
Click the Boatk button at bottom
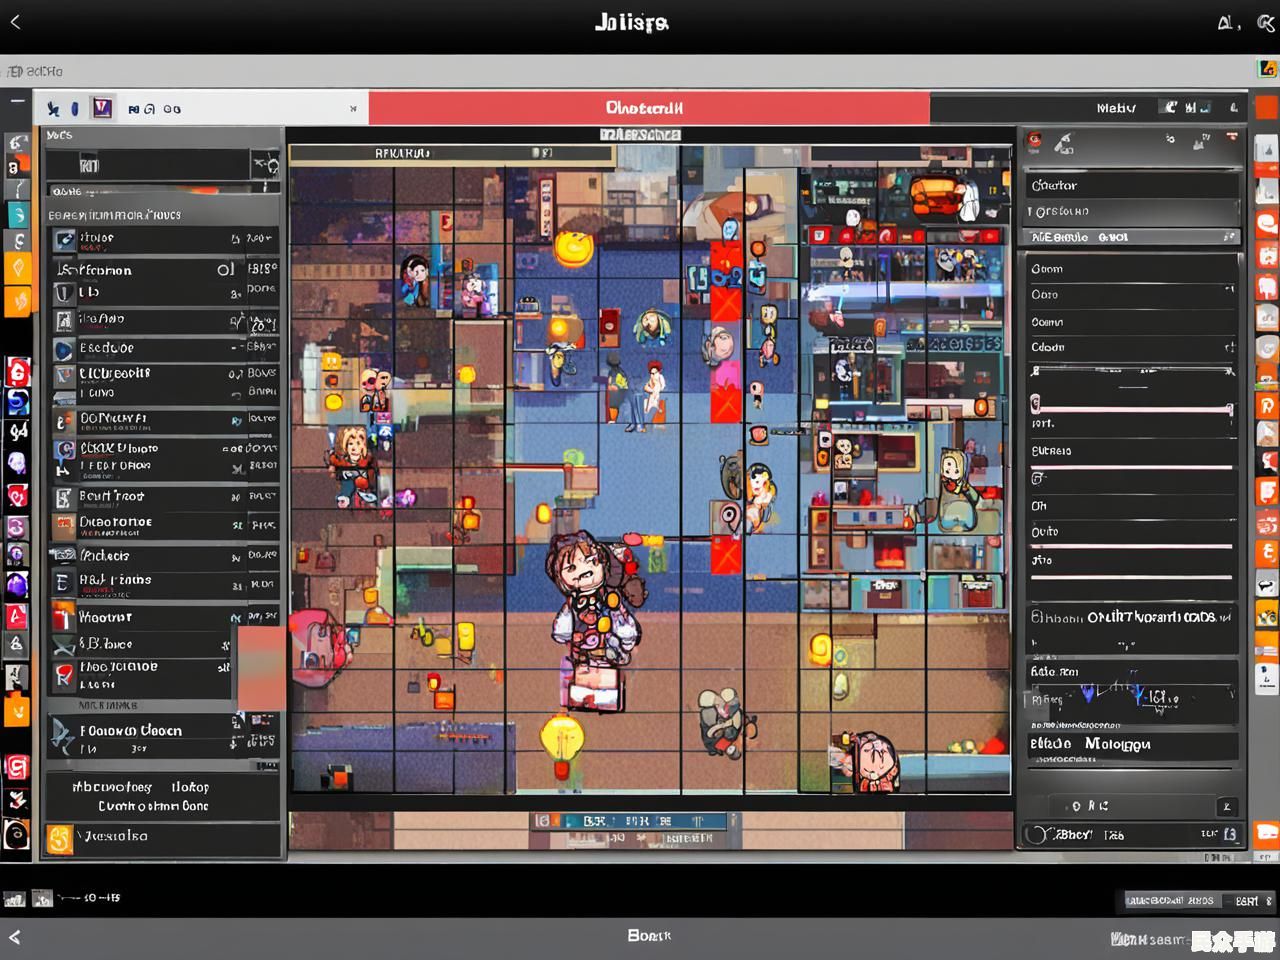(x=648, y=936)
